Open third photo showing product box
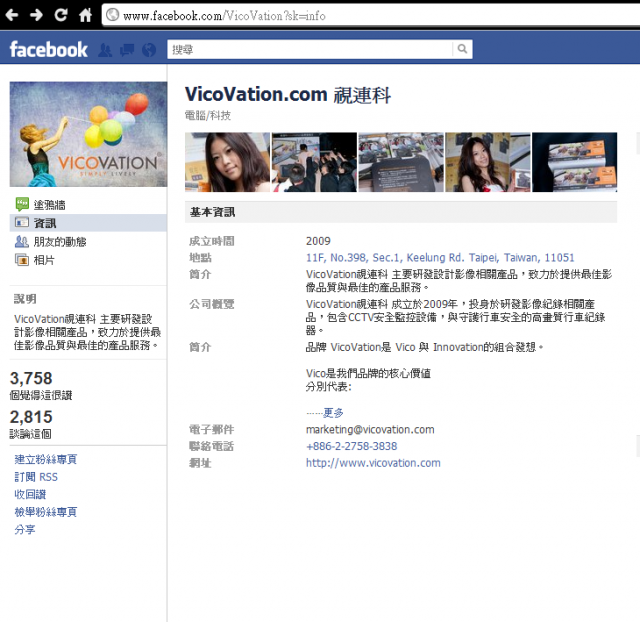This screenshot has height=622, width=640. [401, 162]
